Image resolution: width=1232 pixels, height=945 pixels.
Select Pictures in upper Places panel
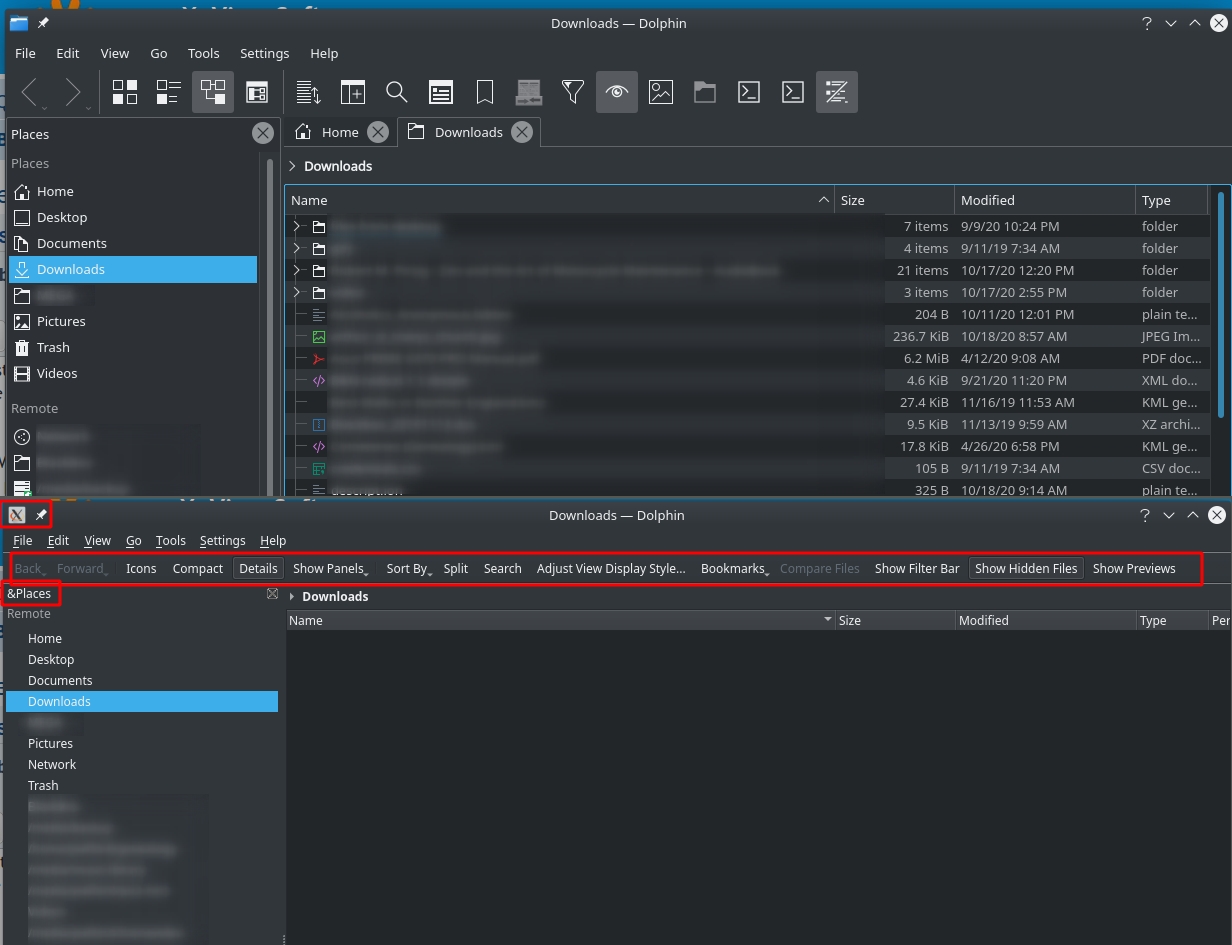pos(61,321)
